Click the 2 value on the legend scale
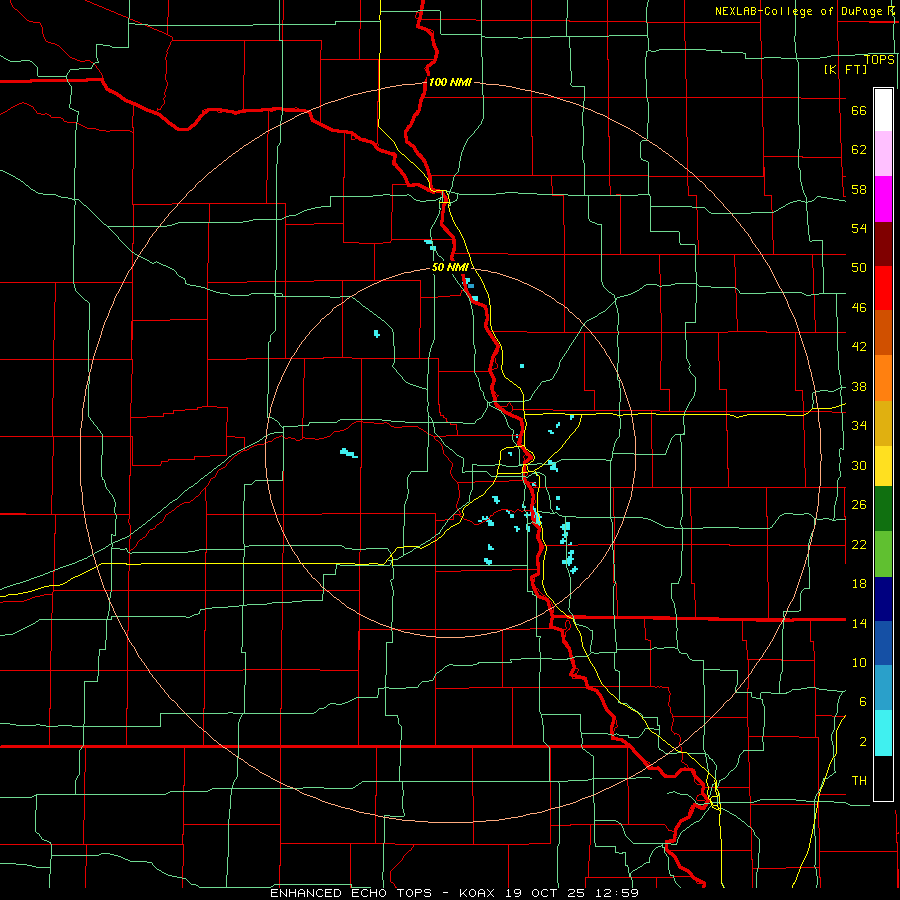The height and width of the screenshot is (900, 900). 863,742
